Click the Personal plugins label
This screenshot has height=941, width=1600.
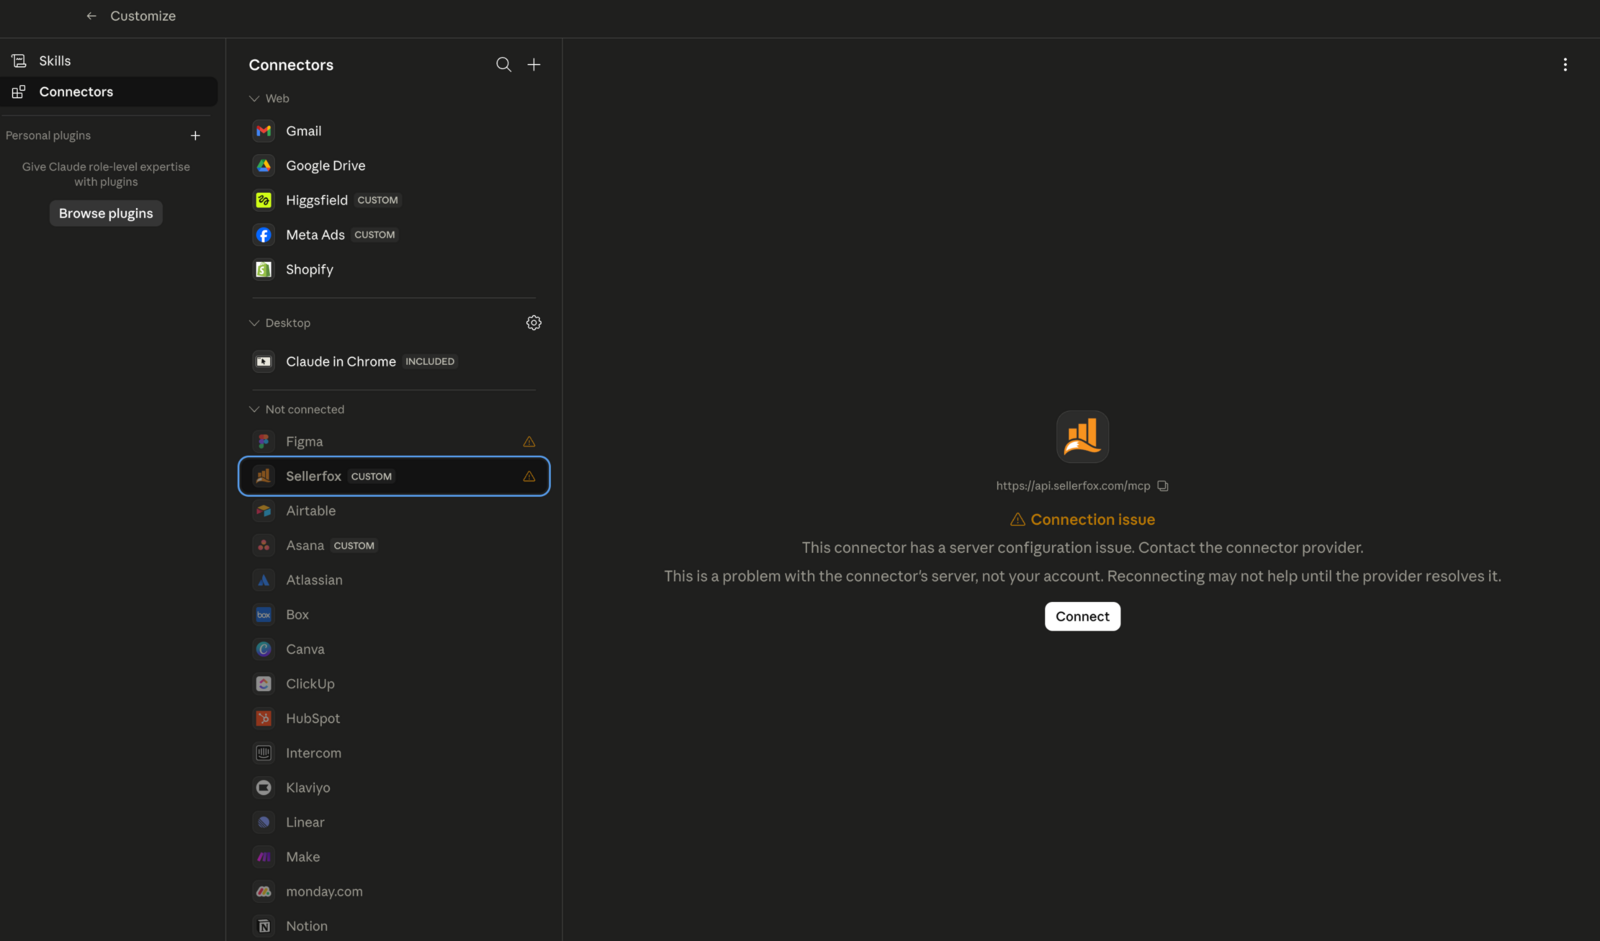[48, 136]
